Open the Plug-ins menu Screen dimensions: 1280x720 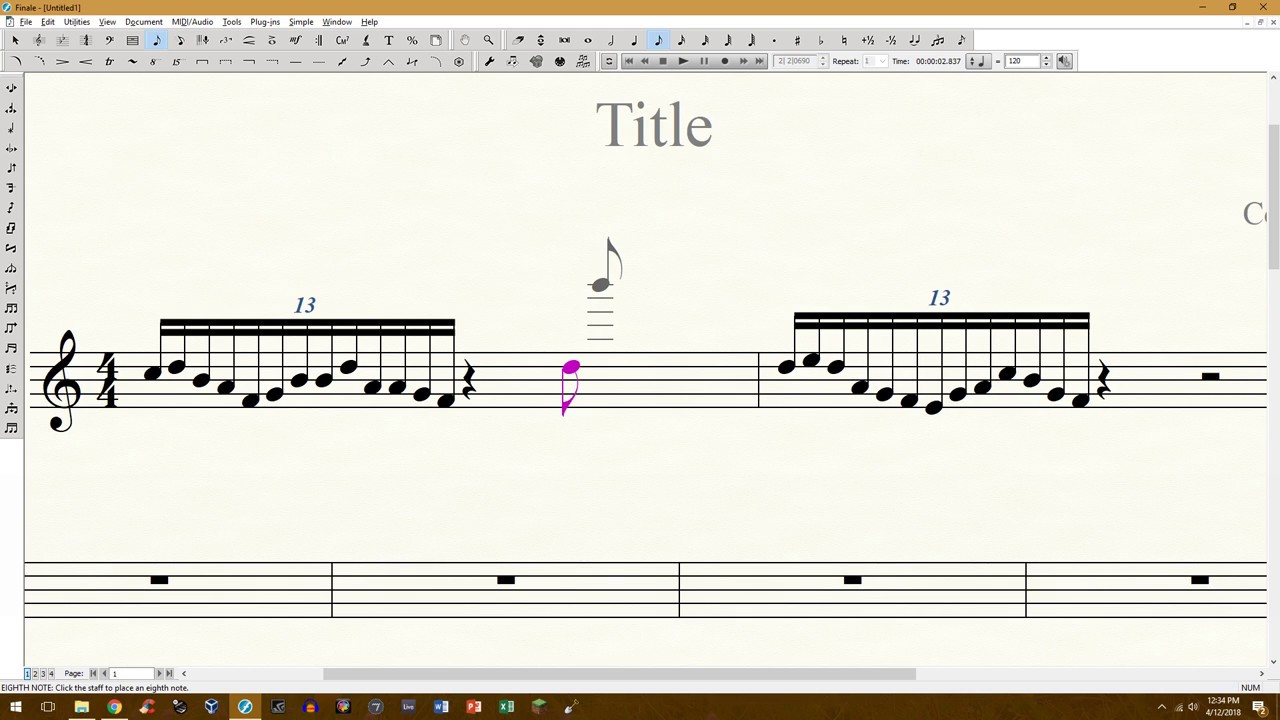tap(265, 22)
